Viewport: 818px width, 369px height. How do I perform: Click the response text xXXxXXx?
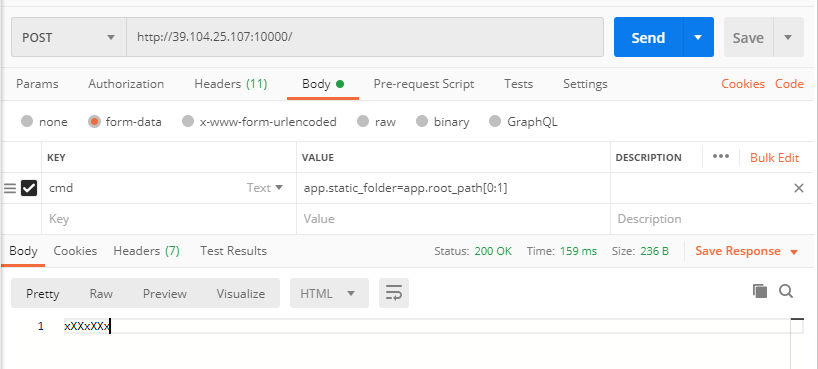point(87,326)
